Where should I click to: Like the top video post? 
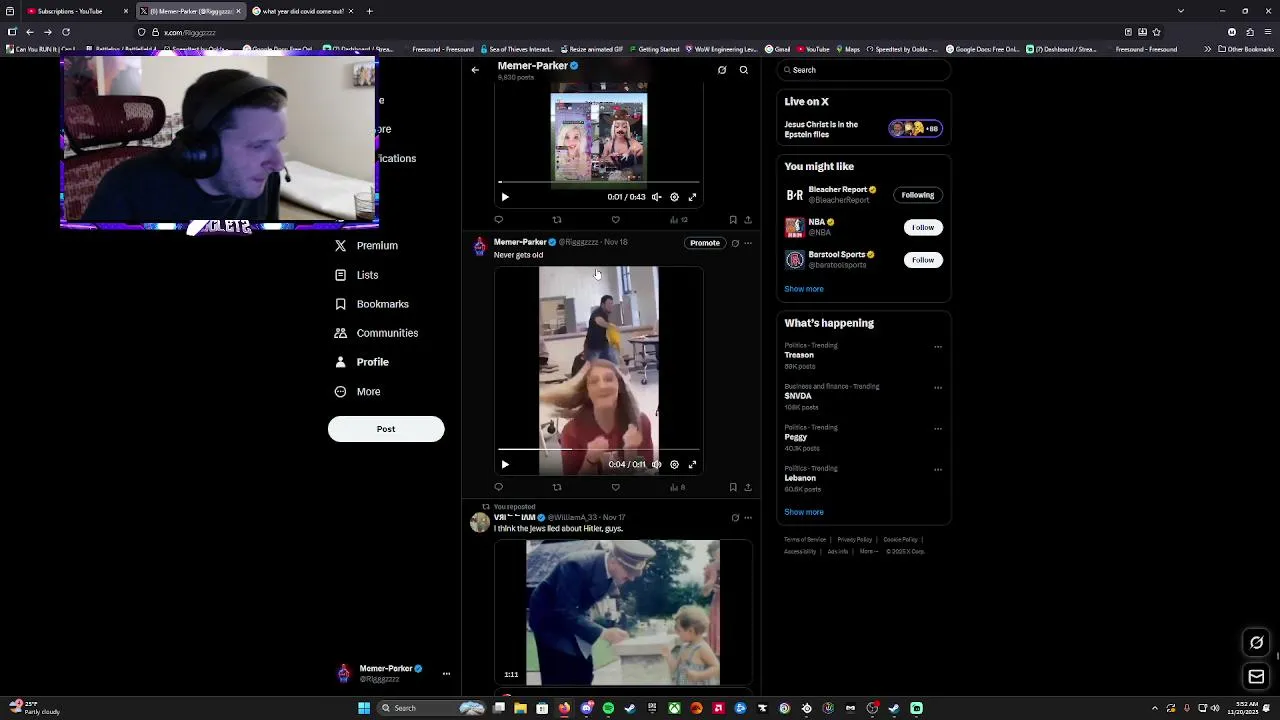pyautogui.click(x=615, y=220)
